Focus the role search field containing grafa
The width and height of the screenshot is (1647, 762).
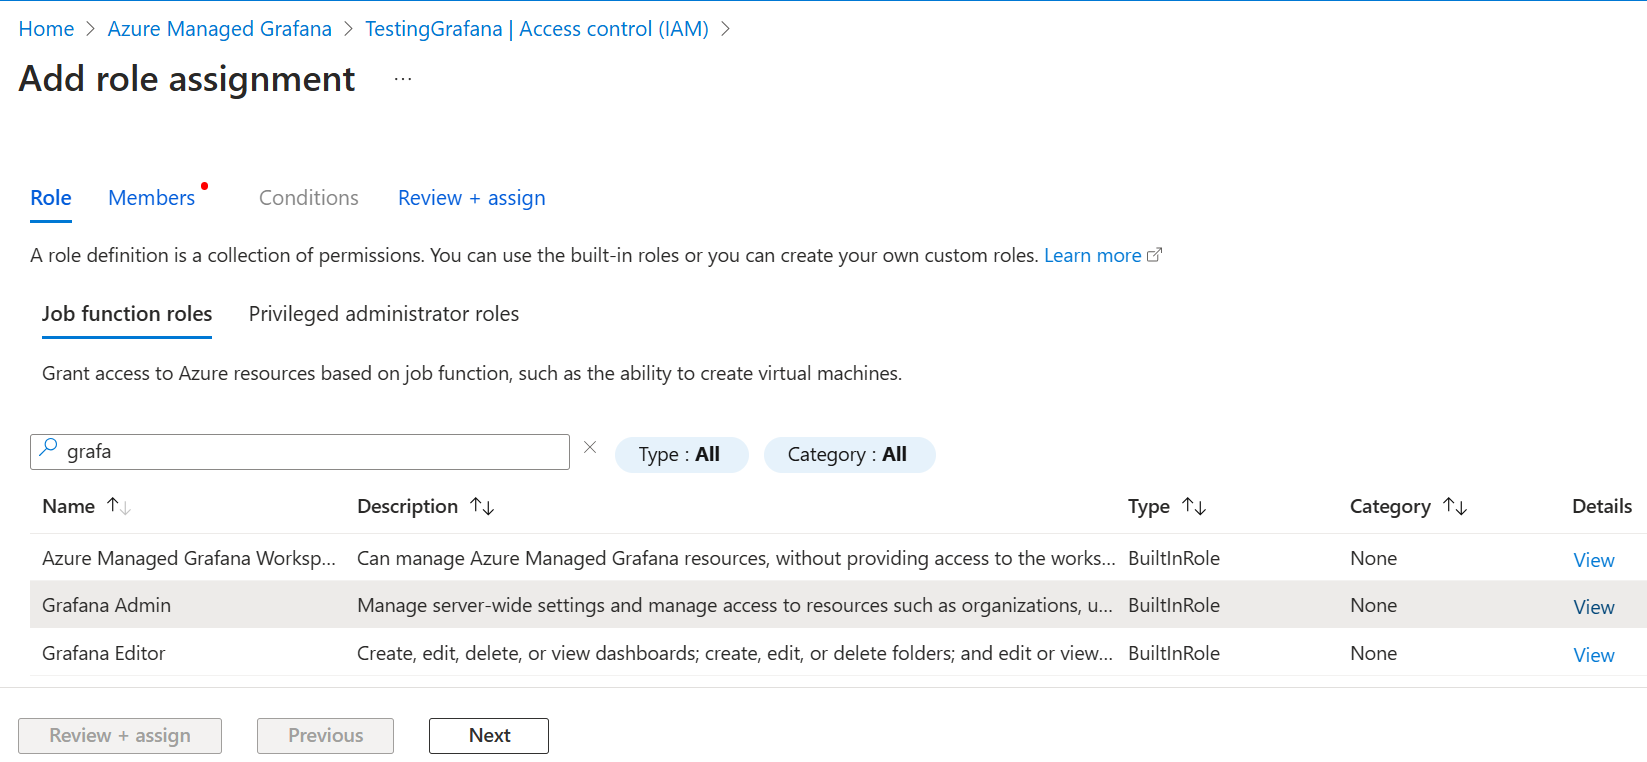point(300,452)
